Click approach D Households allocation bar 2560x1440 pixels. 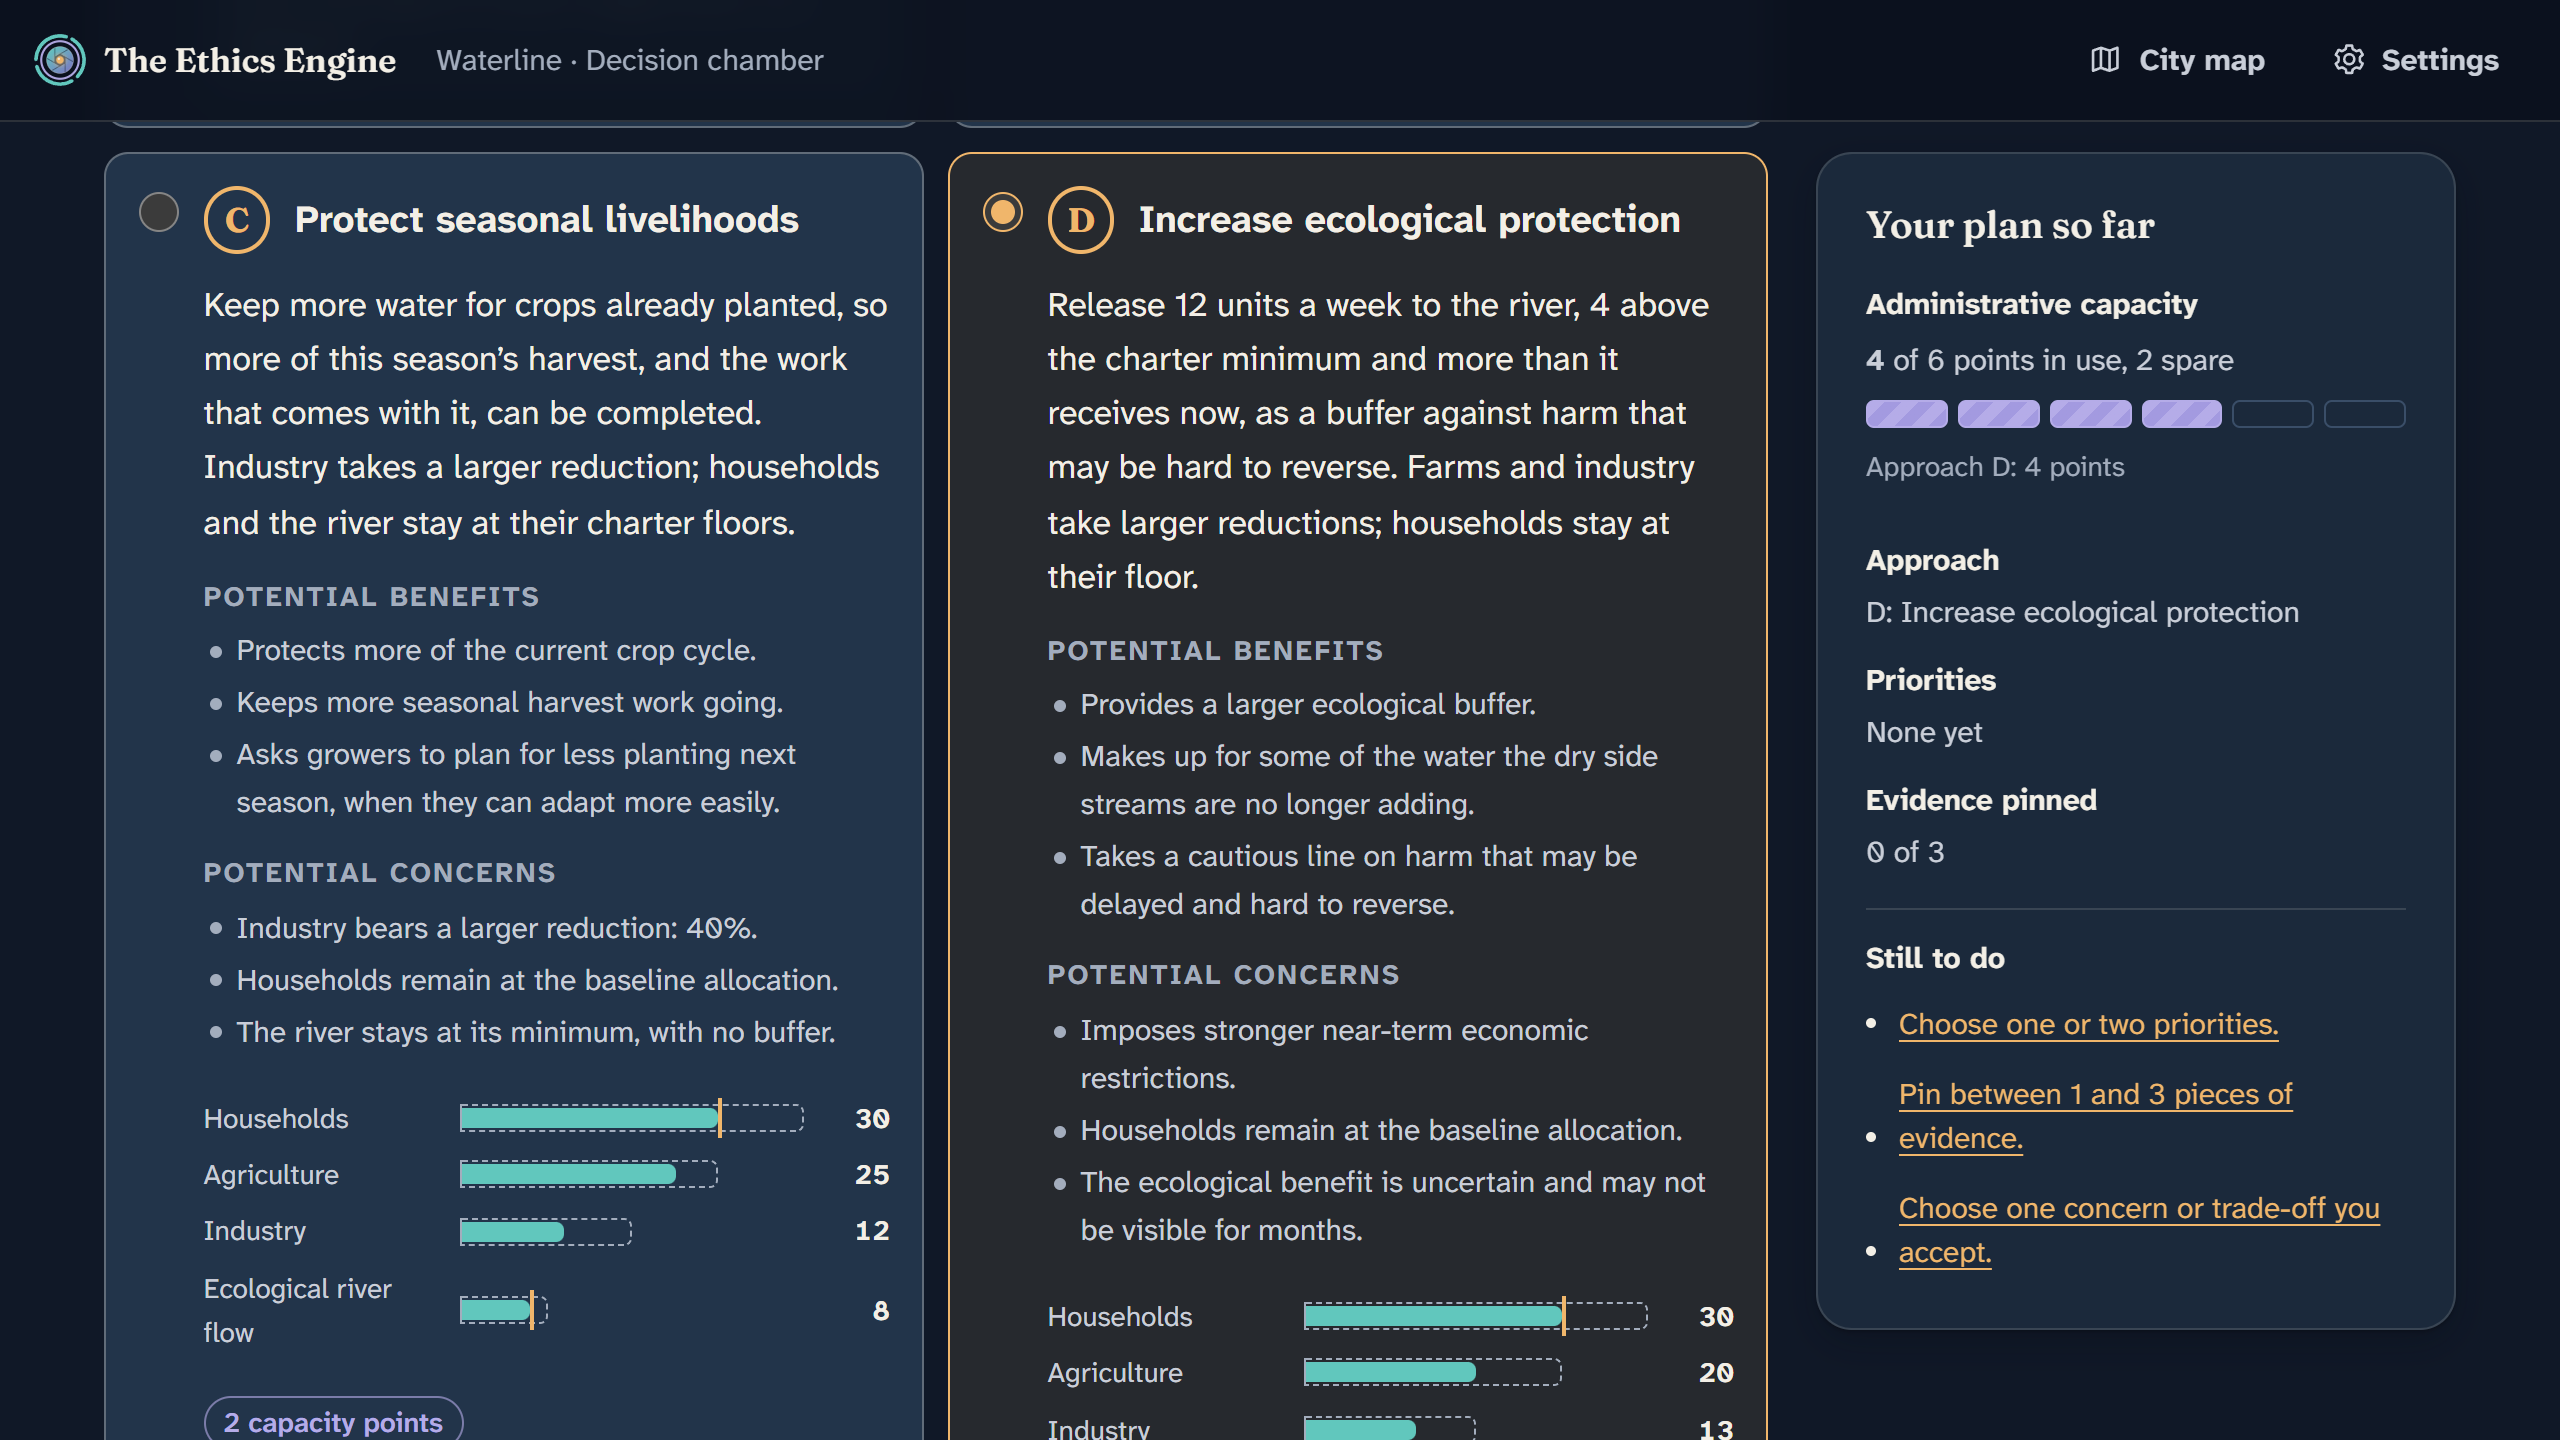pos(1476,1316)
